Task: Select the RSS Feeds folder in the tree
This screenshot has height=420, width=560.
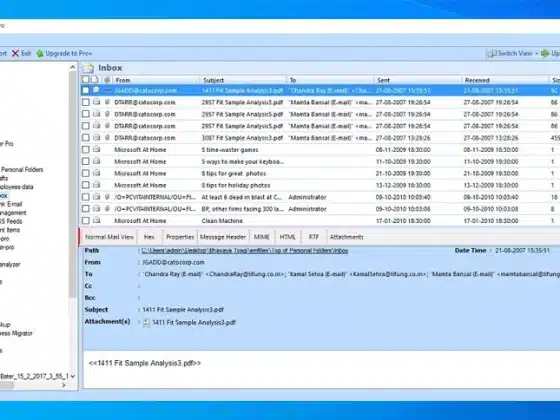Action: (11, 221)
